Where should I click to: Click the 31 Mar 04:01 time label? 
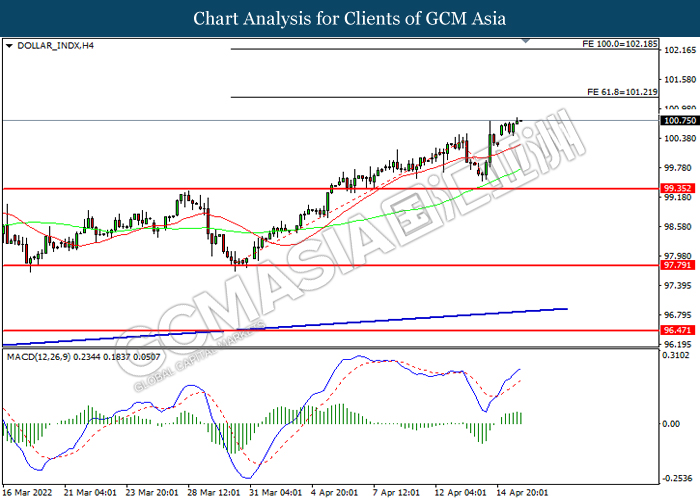pyautogui.click(x=275, y=492)
